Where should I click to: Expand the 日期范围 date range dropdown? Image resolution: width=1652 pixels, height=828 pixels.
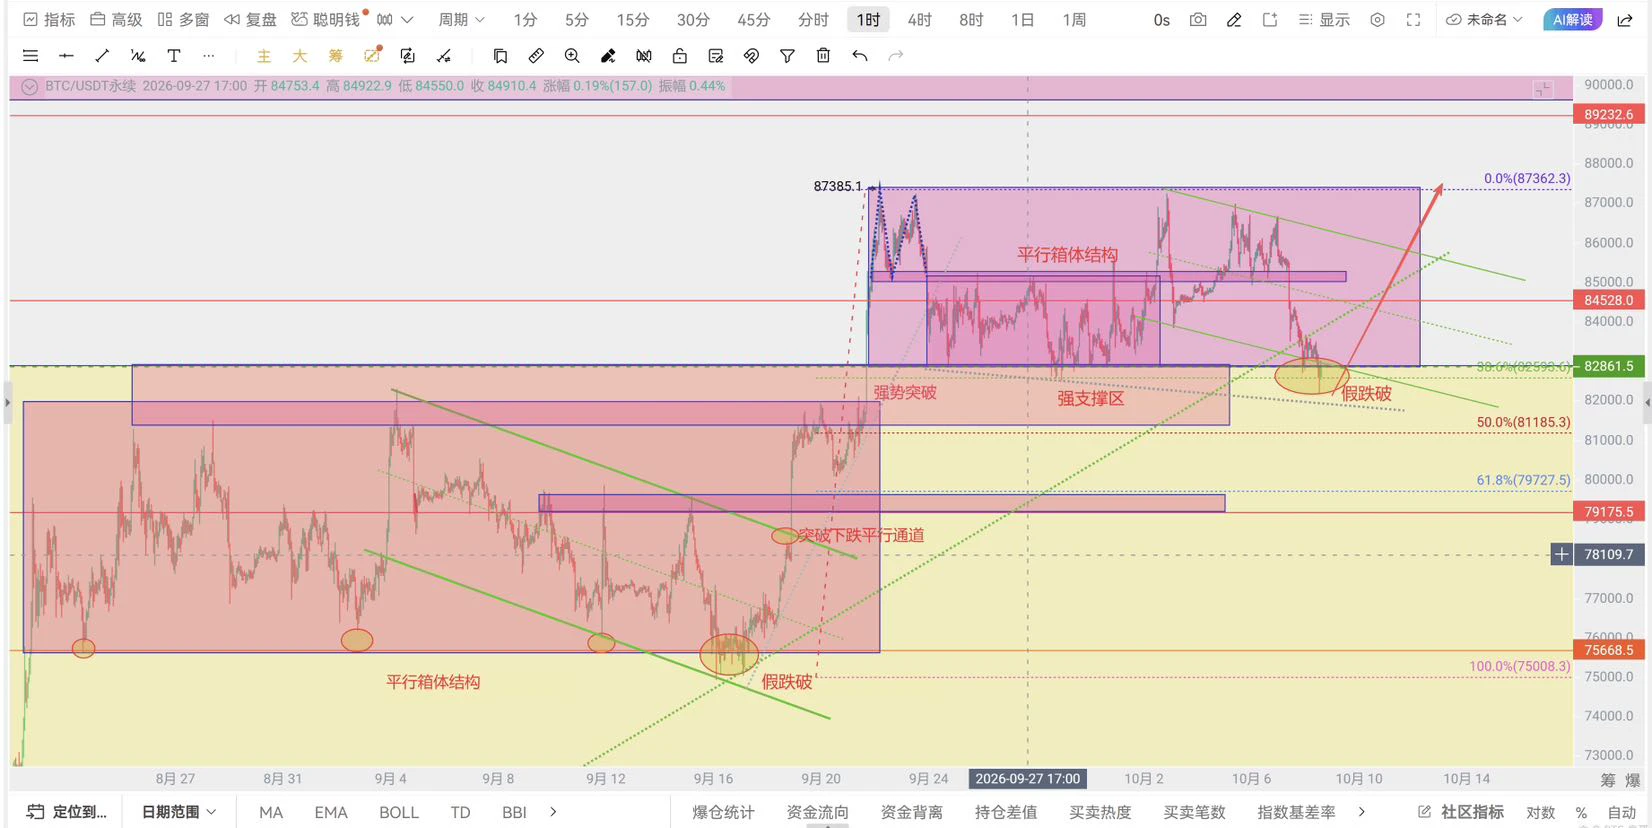click(179, 812)
